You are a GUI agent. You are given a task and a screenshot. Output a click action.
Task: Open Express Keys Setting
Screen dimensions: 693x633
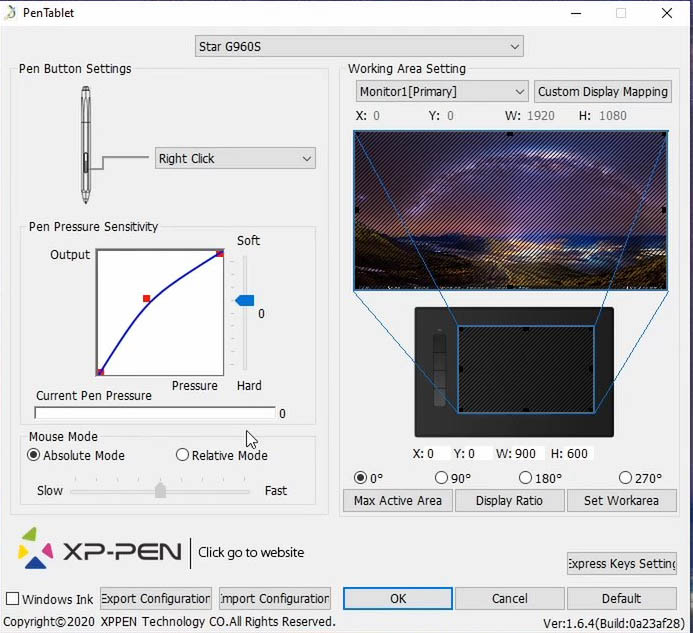622,563
